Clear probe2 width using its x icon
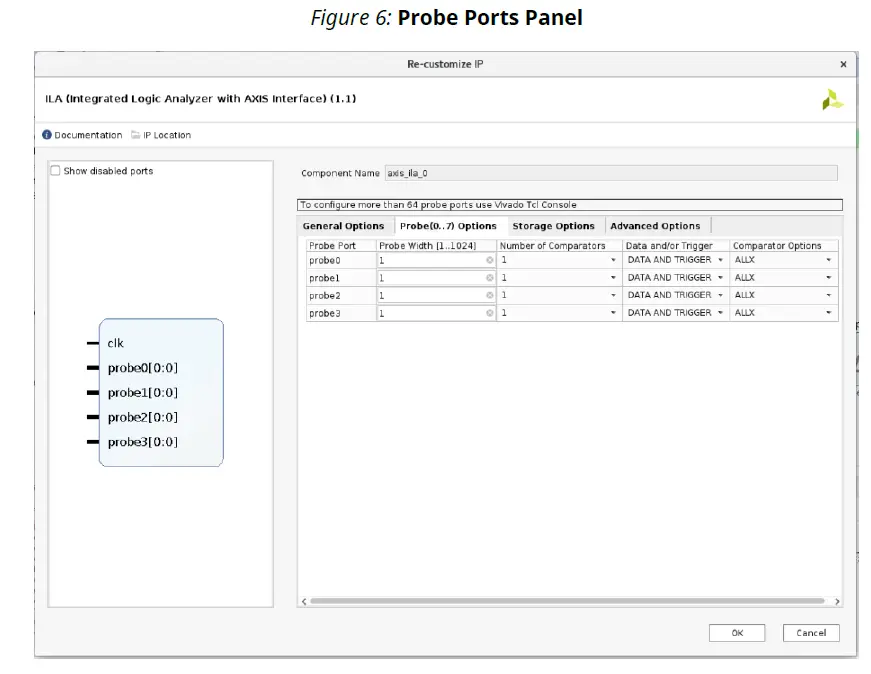Image resolution: width=871 pixels, height=674 pixels. (x=489, y=294)
